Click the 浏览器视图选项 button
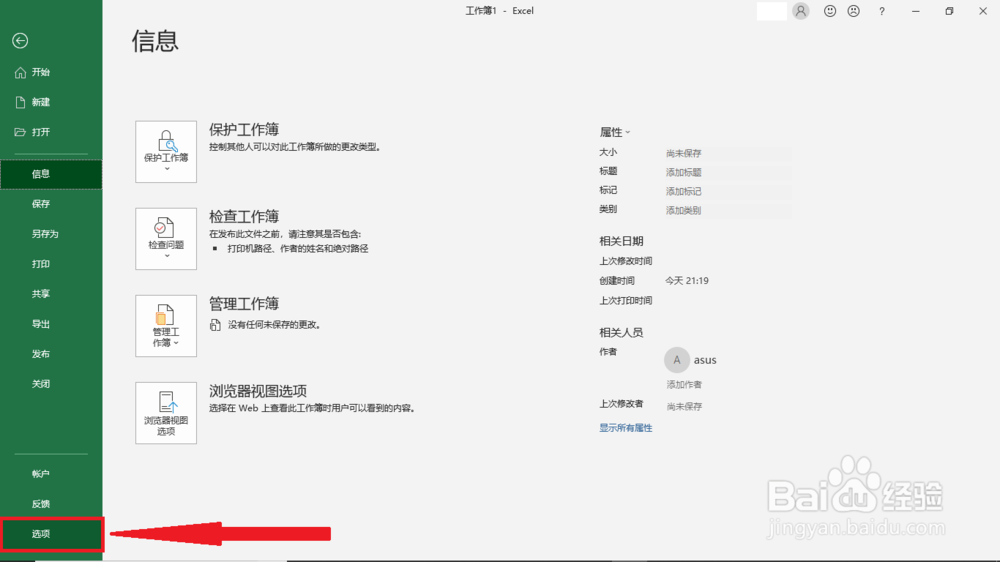 pos(166,413)
